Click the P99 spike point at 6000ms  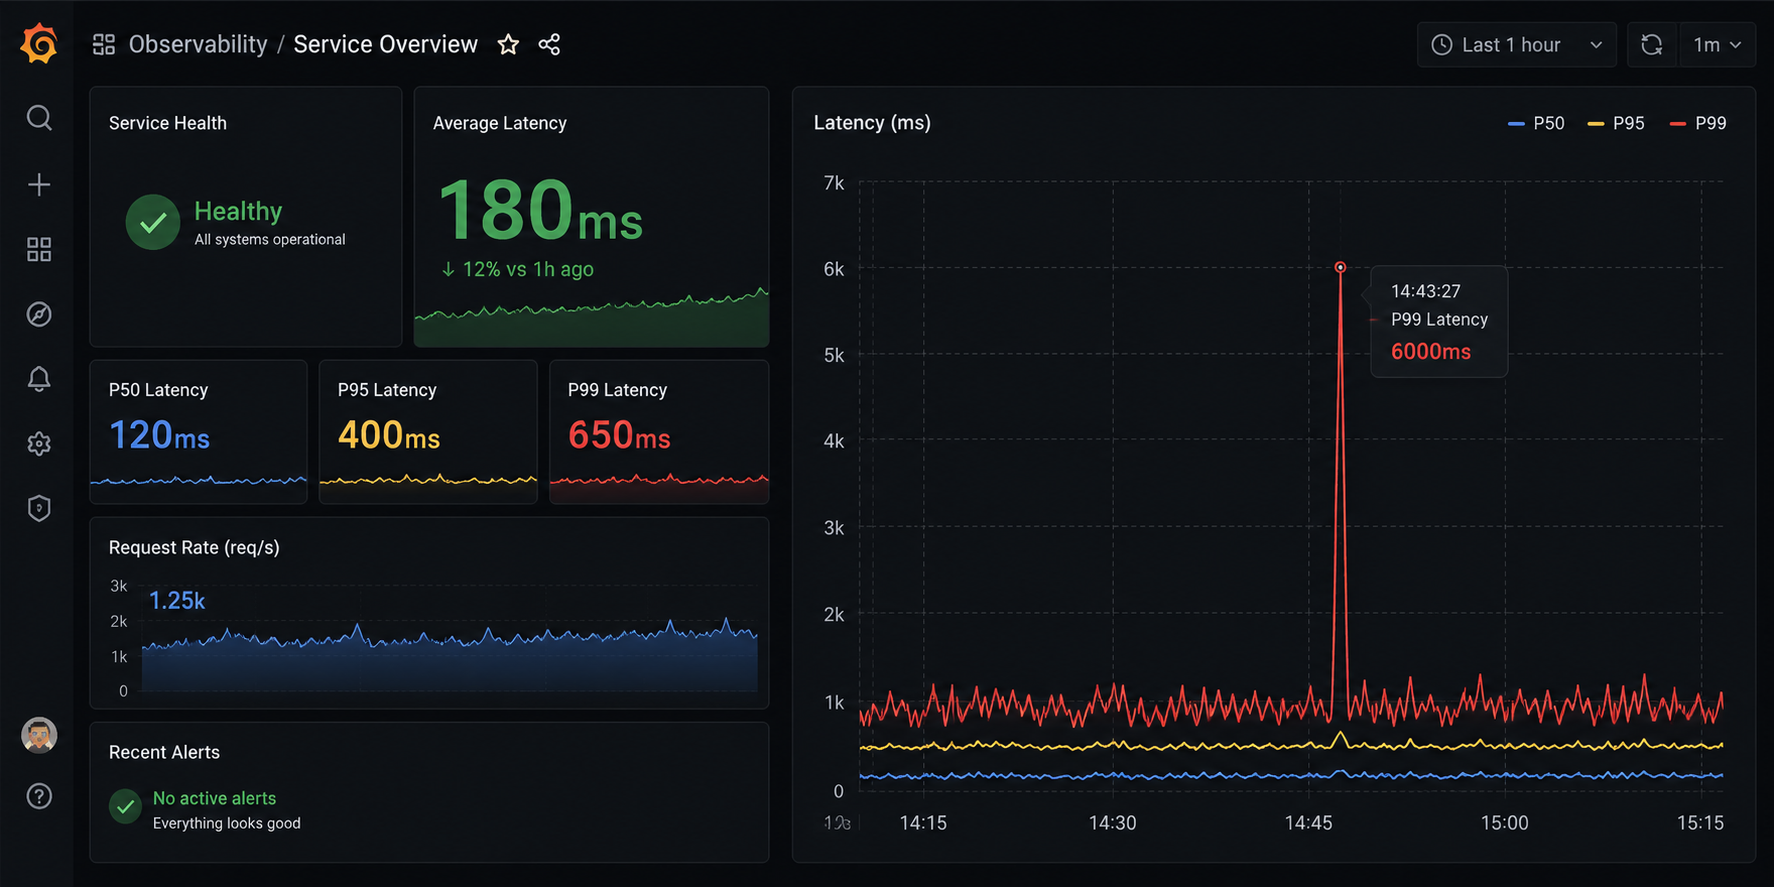point(1340,267)
